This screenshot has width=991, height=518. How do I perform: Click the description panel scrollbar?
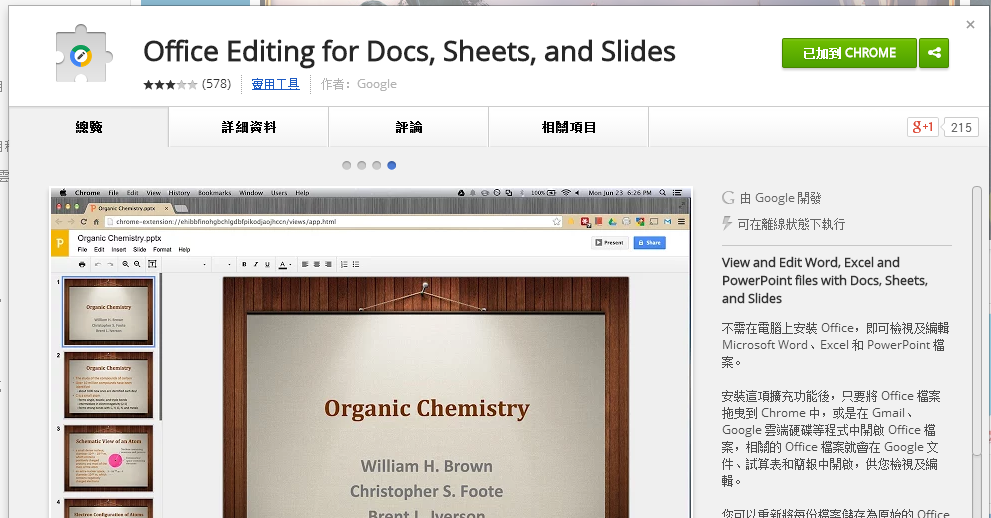click(x=977, y=350)
